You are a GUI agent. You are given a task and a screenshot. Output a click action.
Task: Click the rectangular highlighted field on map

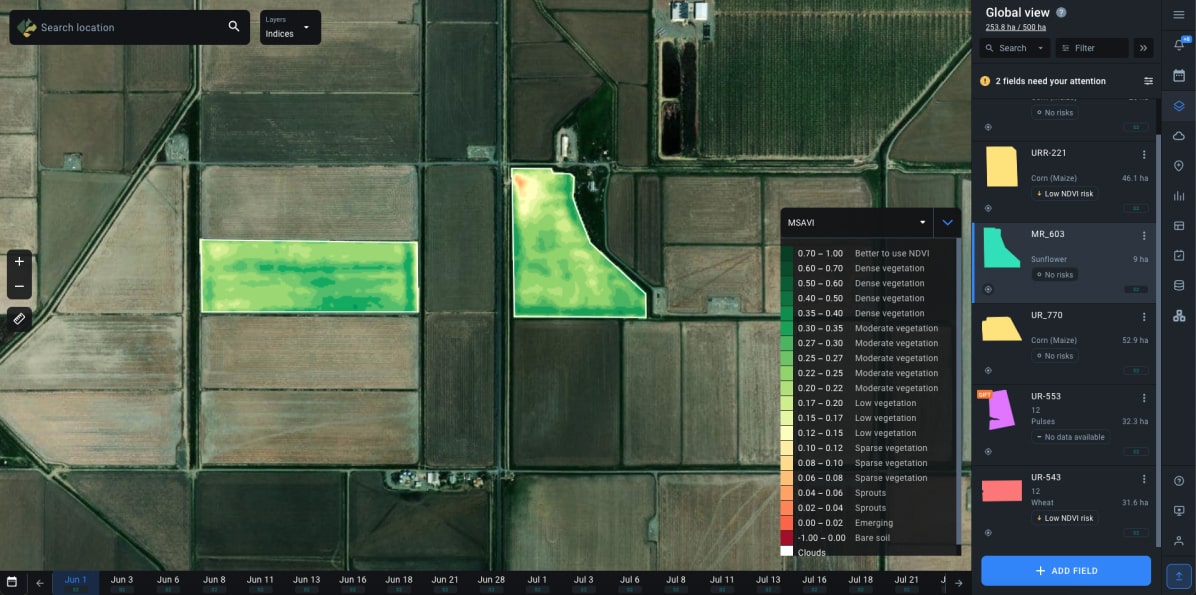point(309,276)
